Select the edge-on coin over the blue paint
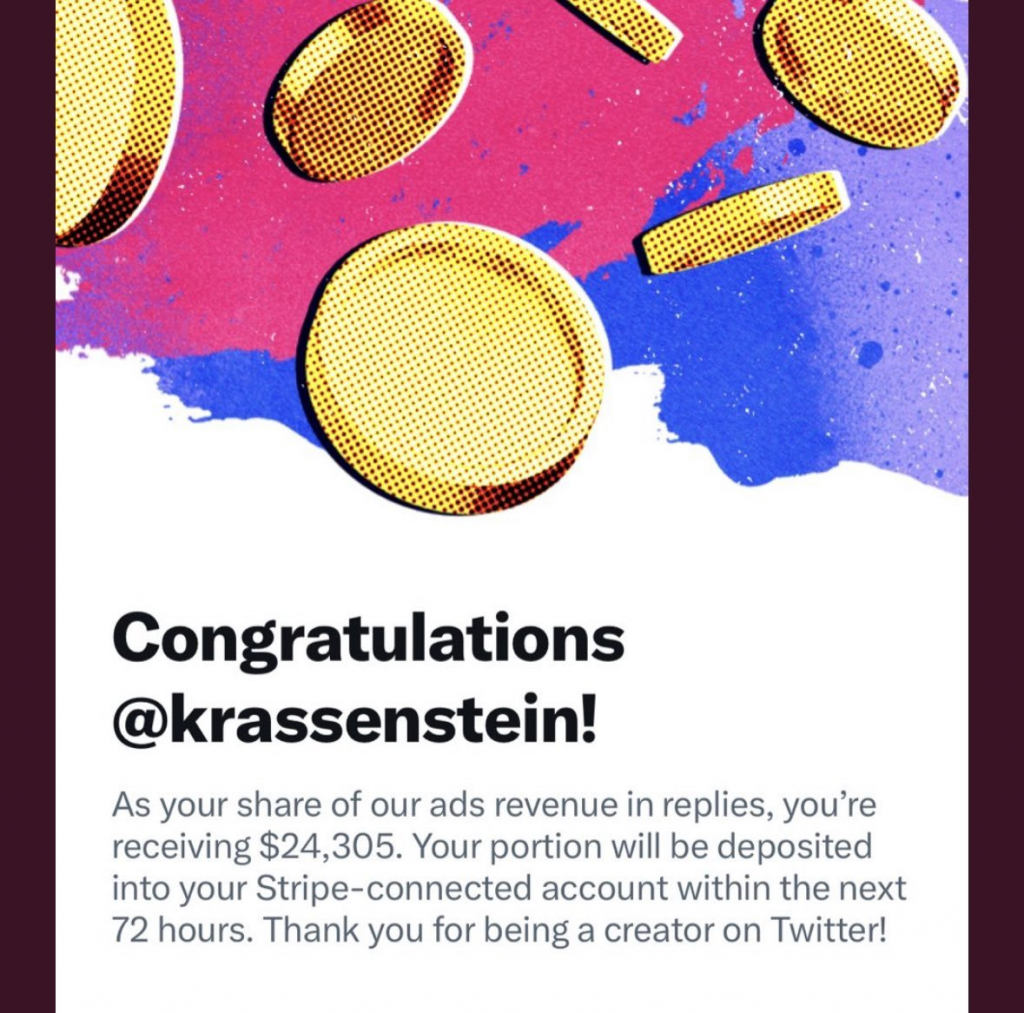Screen dimensions: 1024x1013 (x=743, y=222)
